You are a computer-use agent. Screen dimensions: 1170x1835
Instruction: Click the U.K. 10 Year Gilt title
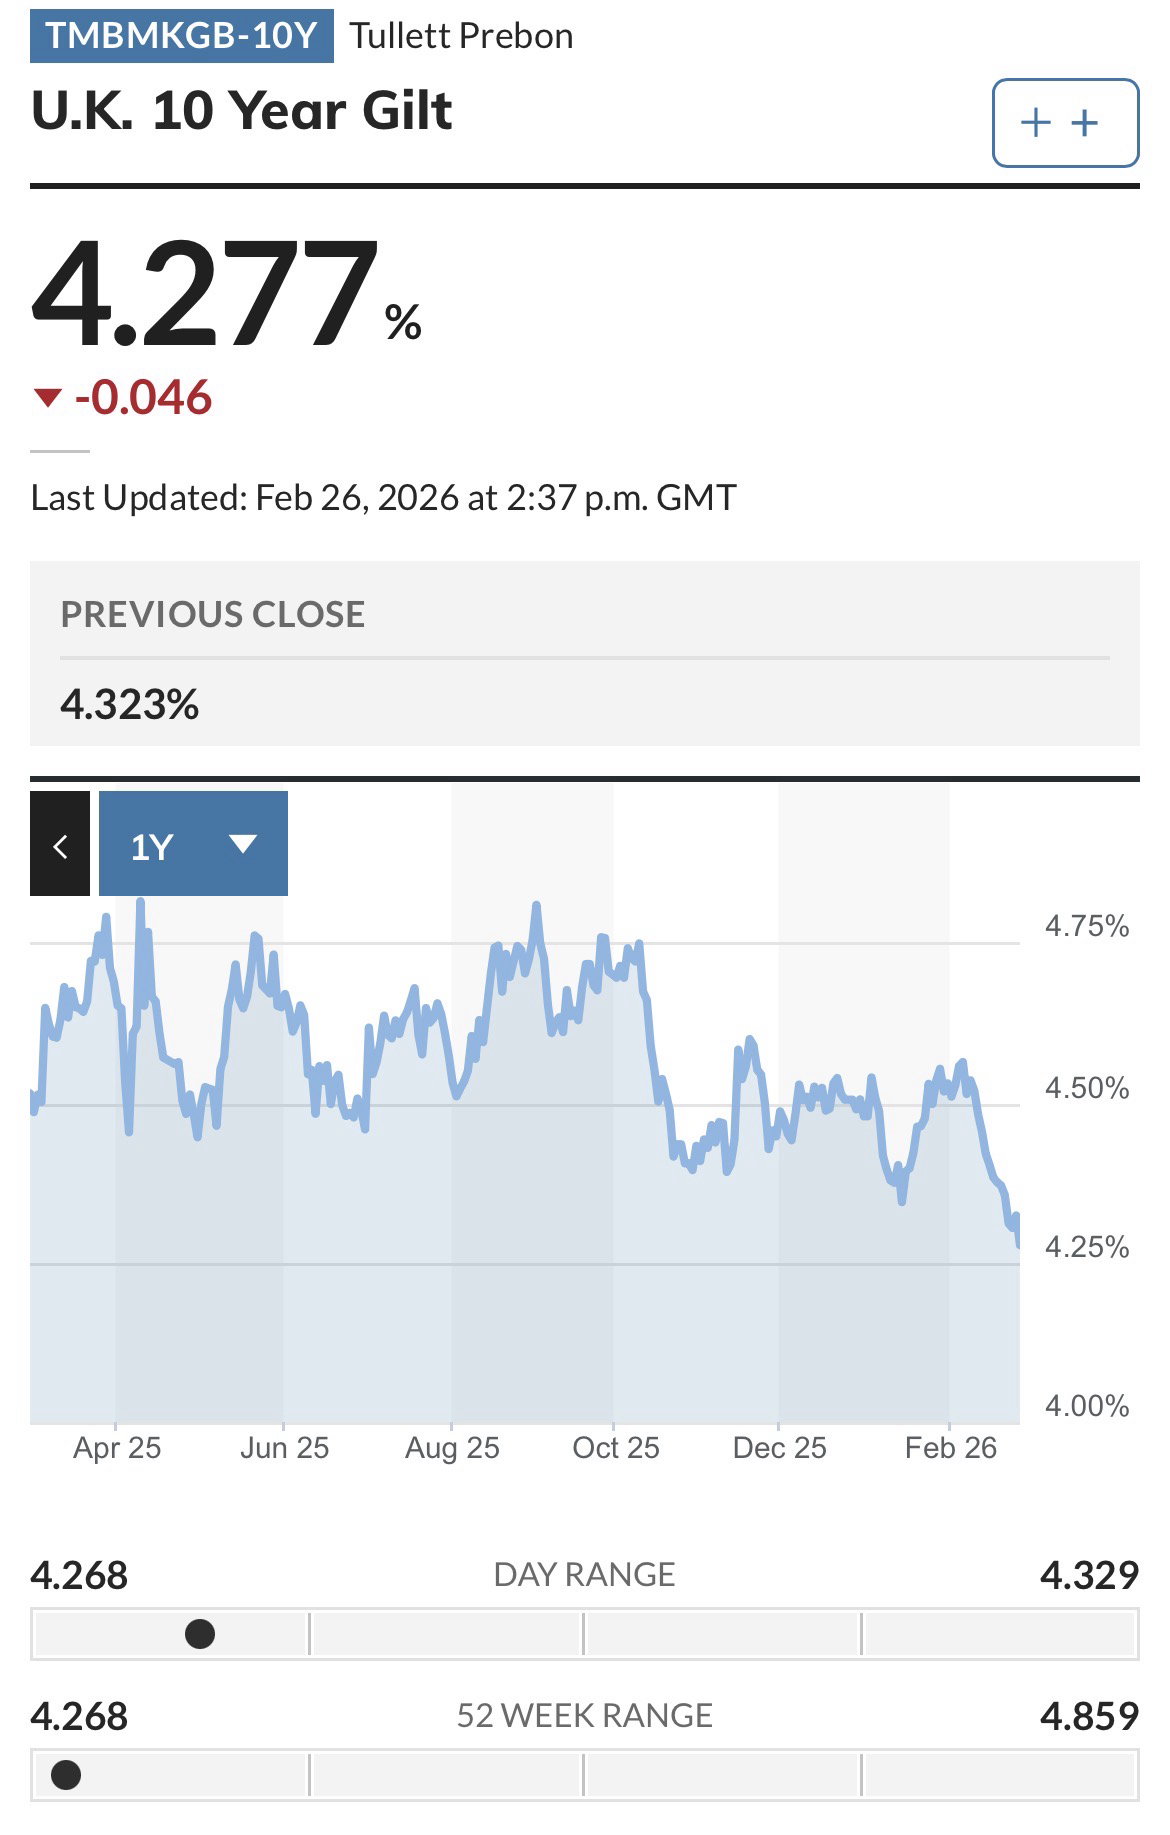tap(242, 110)
